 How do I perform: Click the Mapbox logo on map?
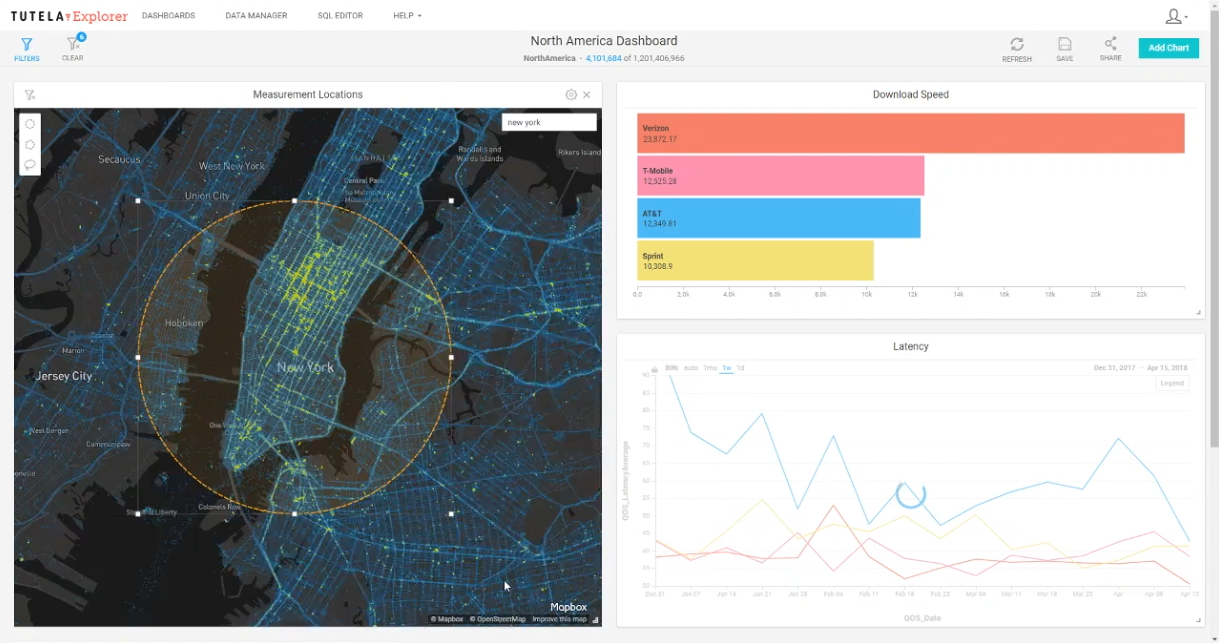pyautogui.click(x=568, y=607)
